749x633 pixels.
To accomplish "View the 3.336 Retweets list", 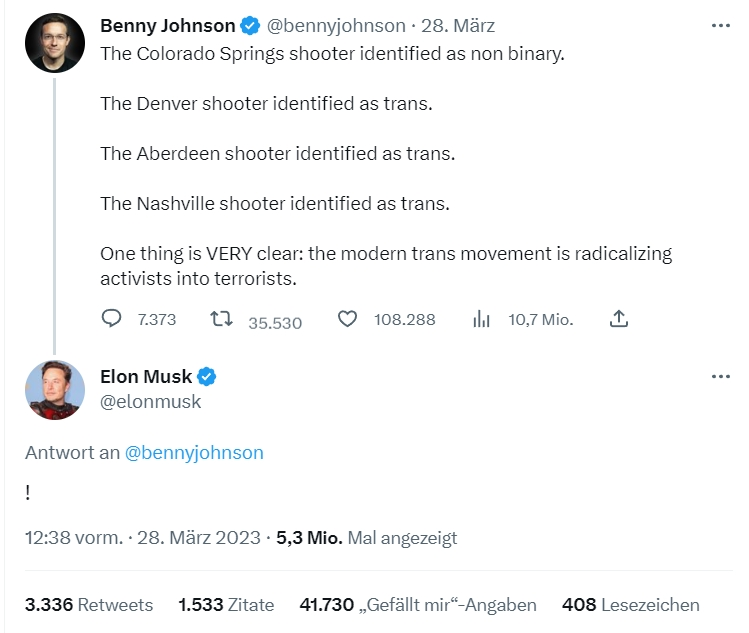I will pos(89,605).
